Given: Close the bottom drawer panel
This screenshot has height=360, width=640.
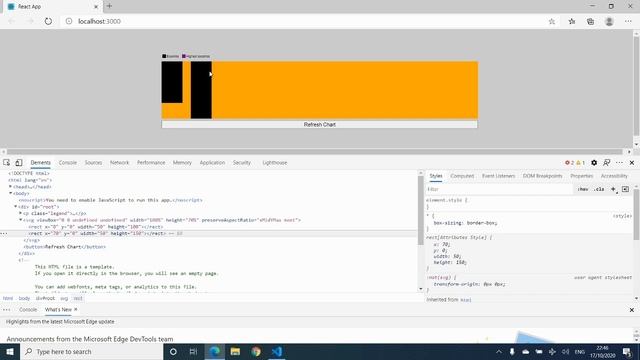Looking at the screenshot, I should [x=631, y=310].
